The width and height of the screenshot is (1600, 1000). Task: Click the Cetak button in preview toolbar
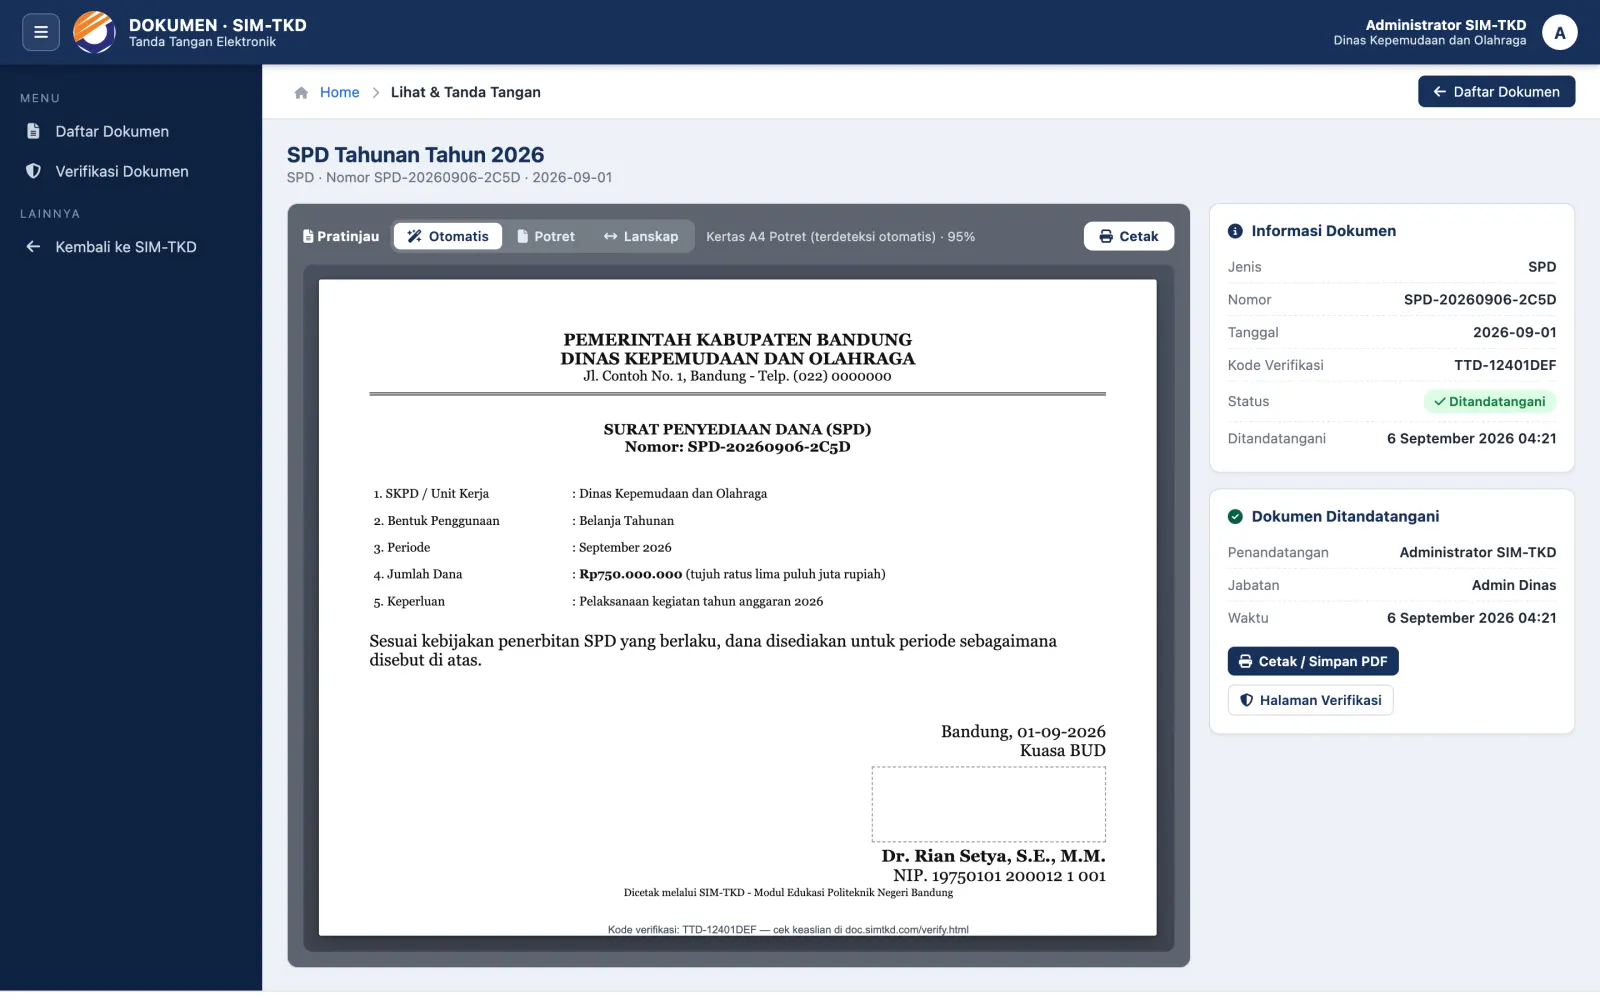pos(1128,236)
